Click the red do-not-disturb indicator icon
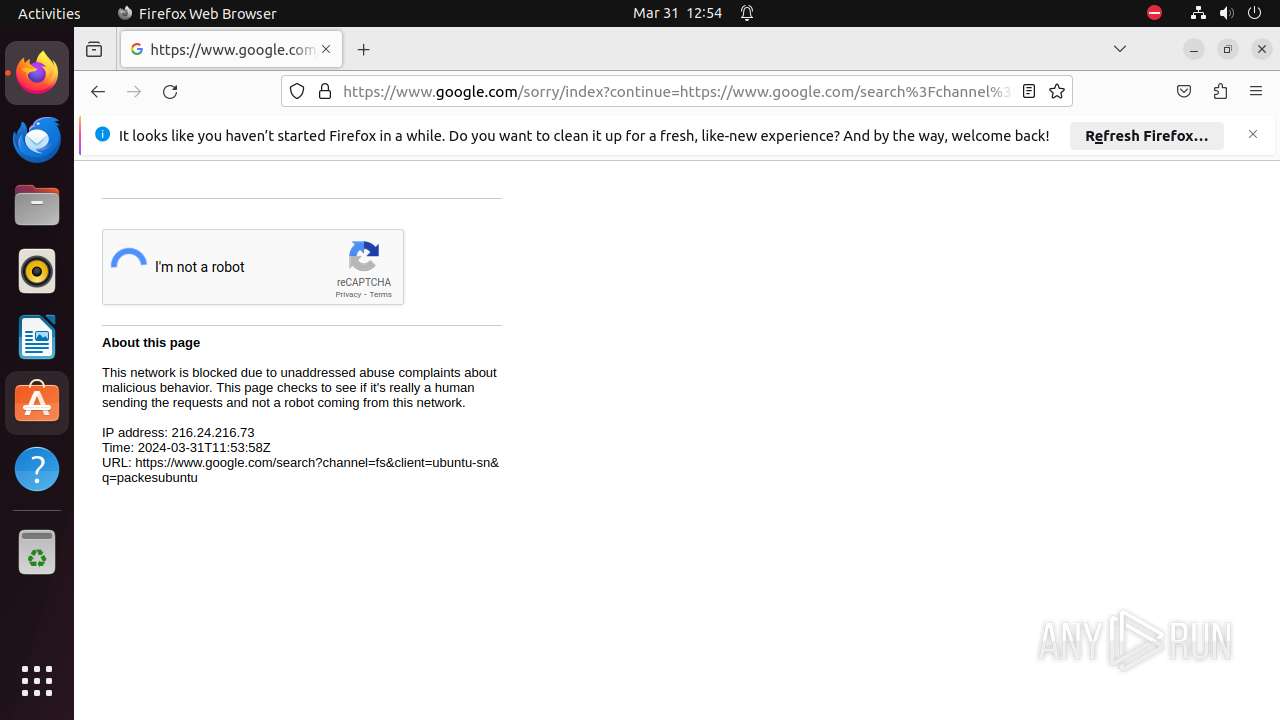 1154,13
